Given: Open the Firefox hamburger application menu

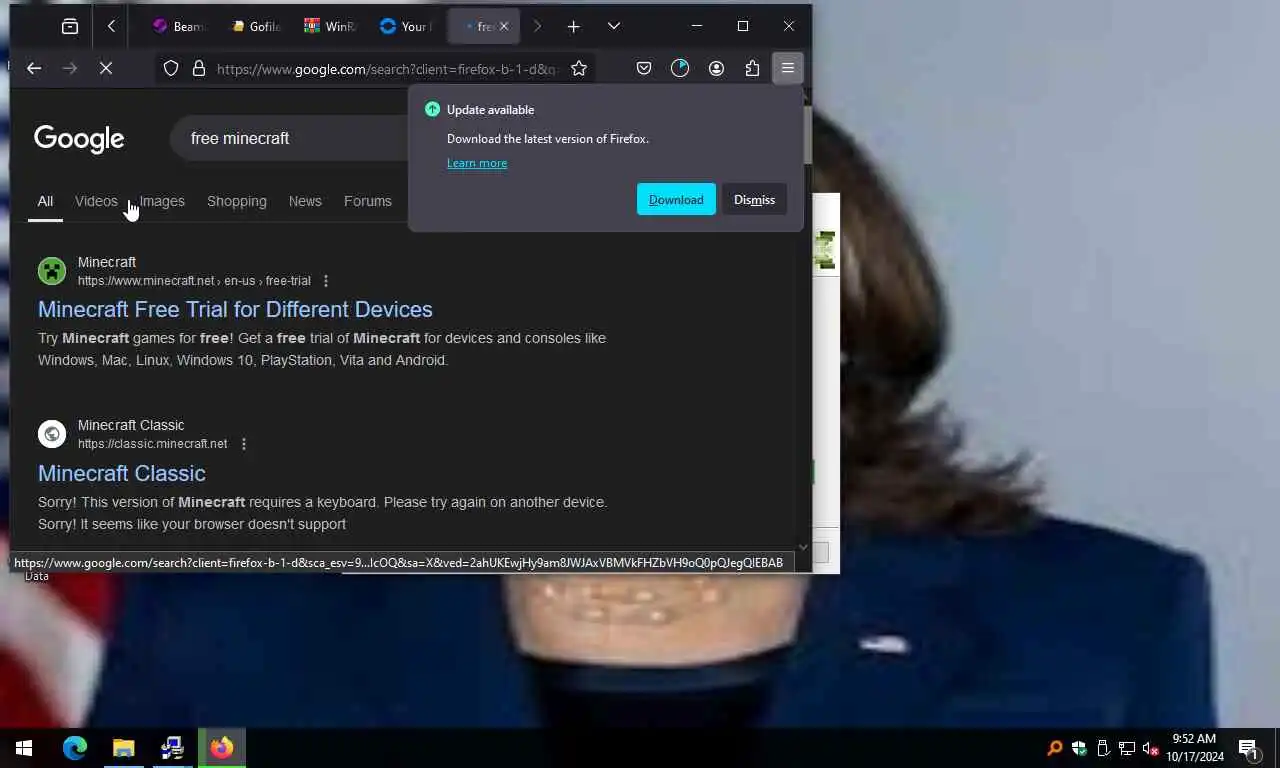Looking at the screenshot, I should point(788,68).
